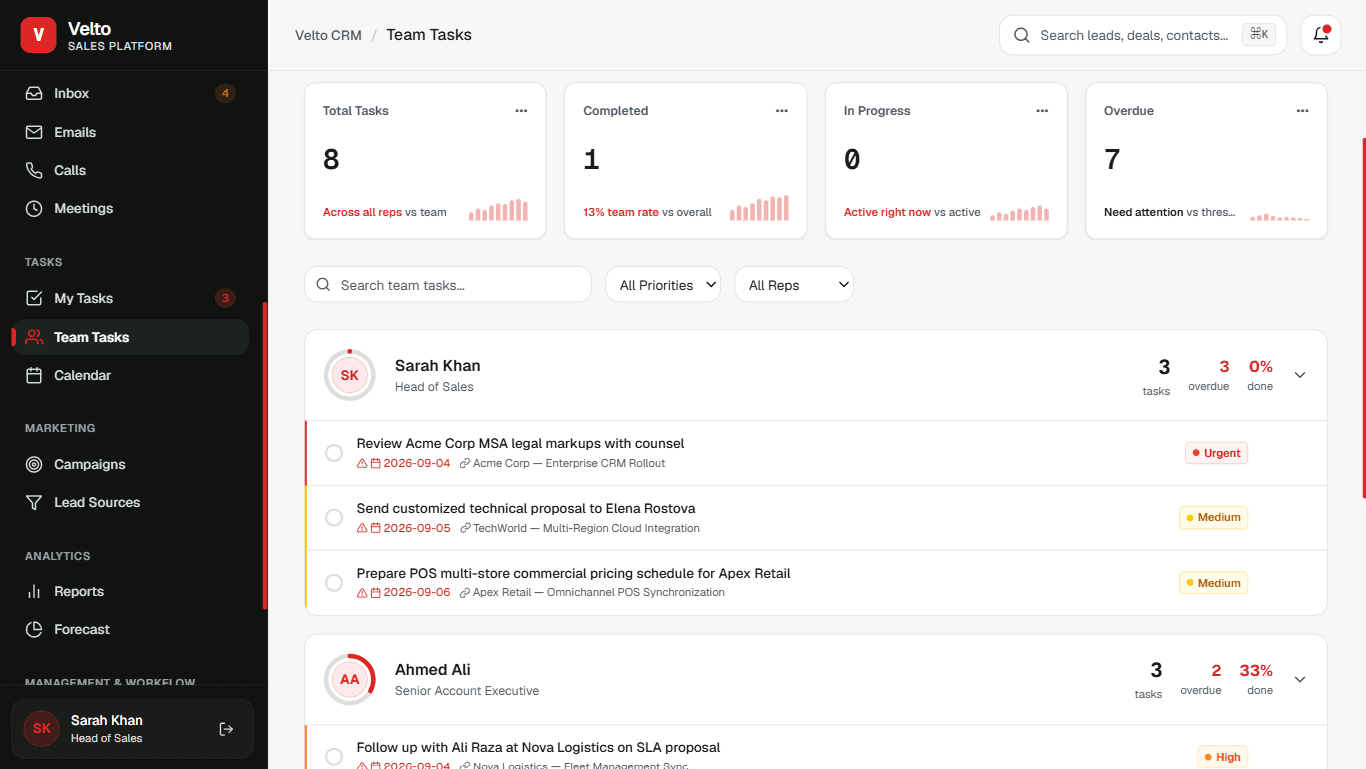
Task: Open Total Tasks card options menu
Action: click(x=521, y=111)
